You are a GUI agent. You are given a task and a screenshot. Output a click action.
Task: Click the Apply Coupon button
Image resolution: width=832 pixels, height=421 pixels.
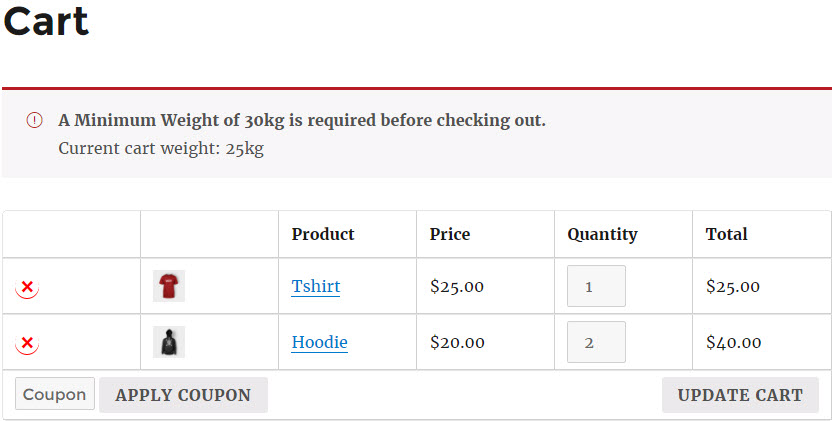tap(183, 395)
